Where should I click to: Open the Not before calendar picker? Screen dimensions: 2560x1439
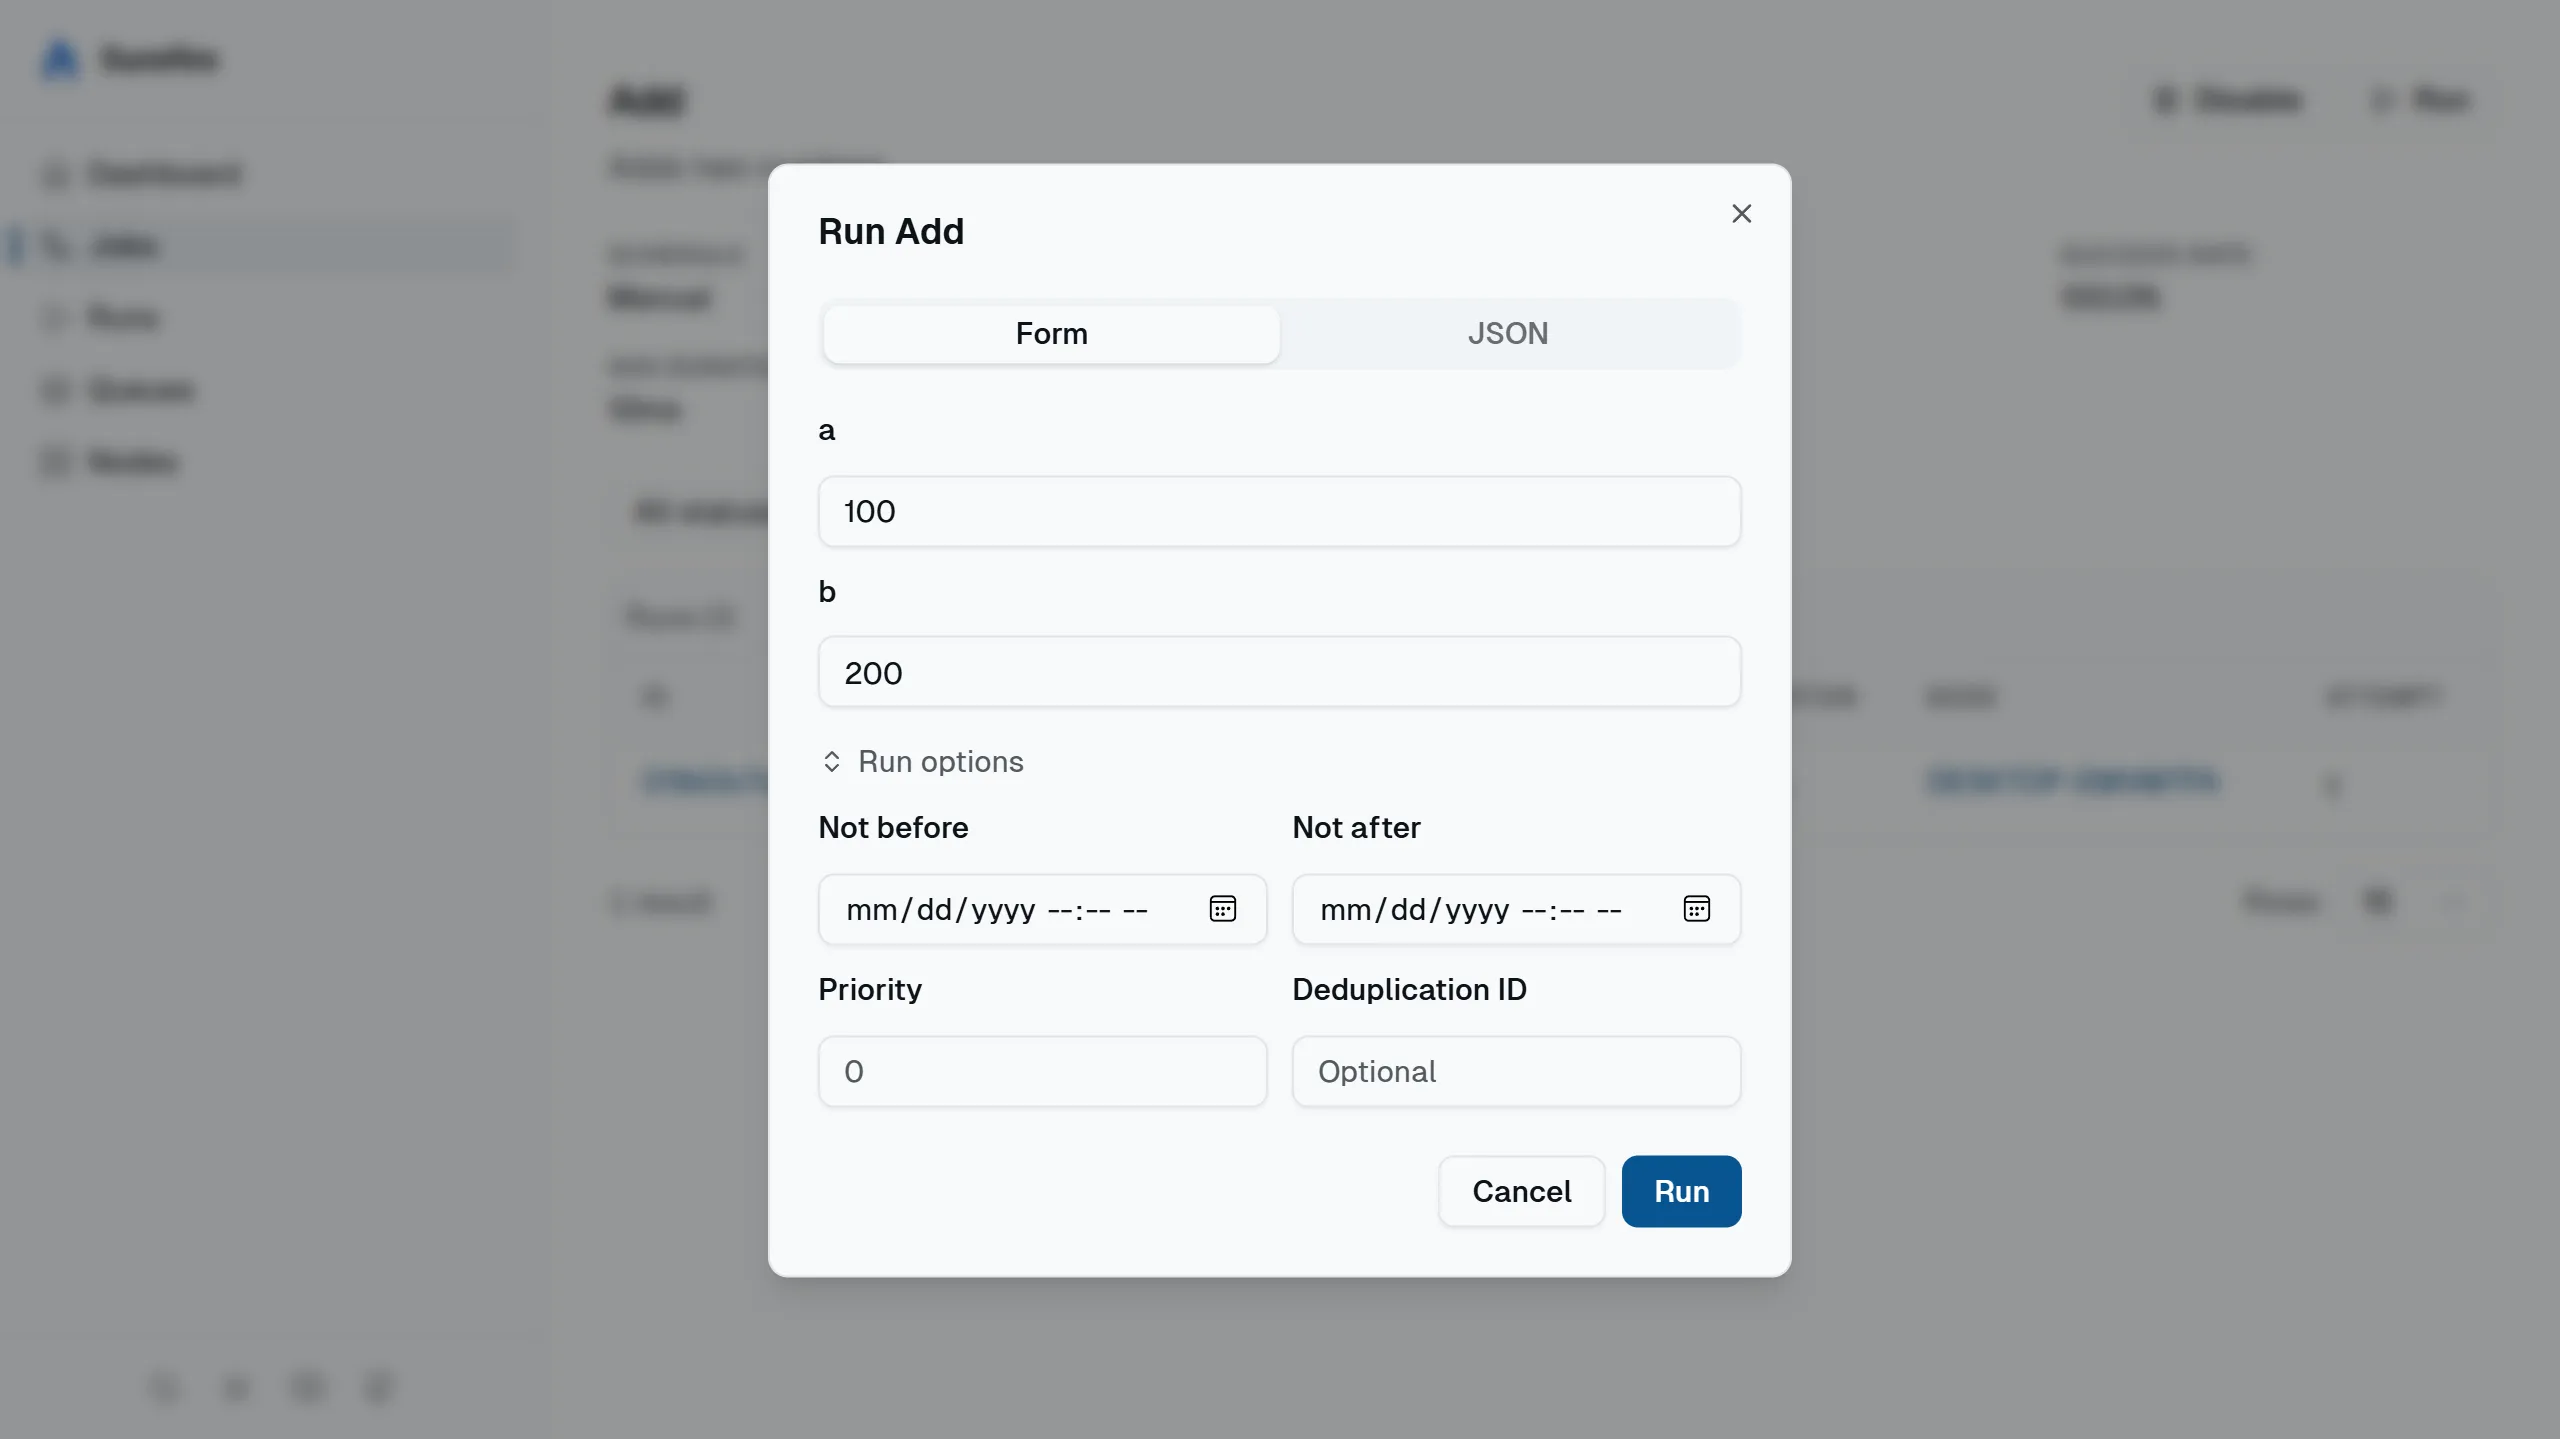pyautogui.click(x=1222, y=909)
